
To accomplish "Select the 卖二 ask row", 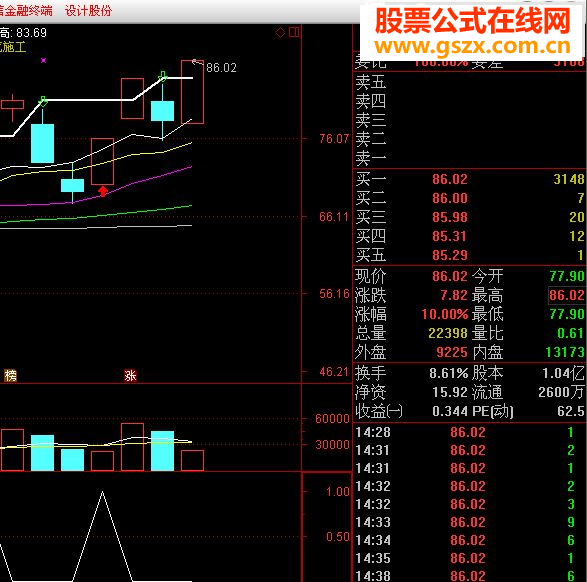I will (469, 139).
